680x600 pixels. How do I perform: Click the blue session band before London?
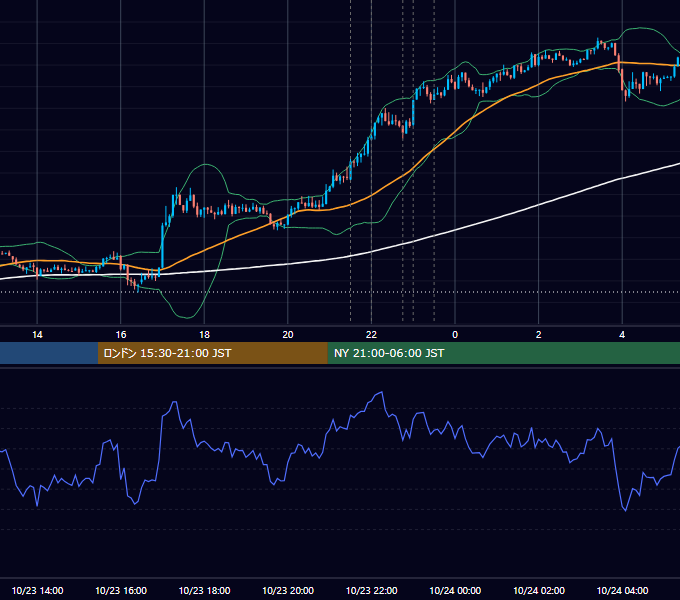click(49, 353)
